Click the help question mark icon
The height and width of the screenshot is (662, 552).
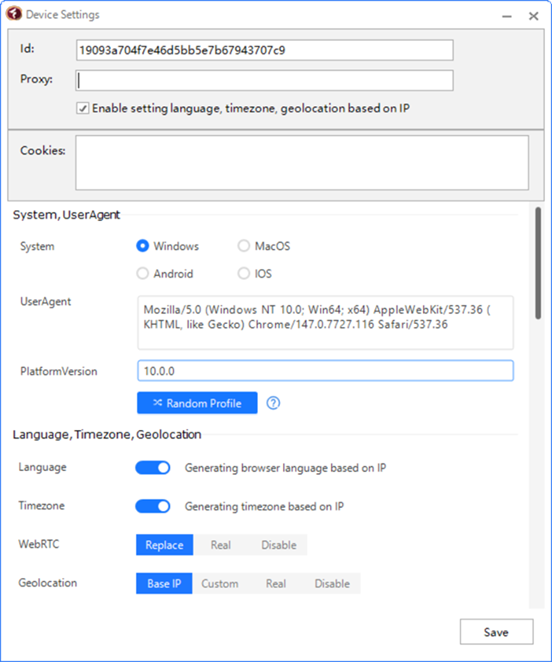(273, 403)
